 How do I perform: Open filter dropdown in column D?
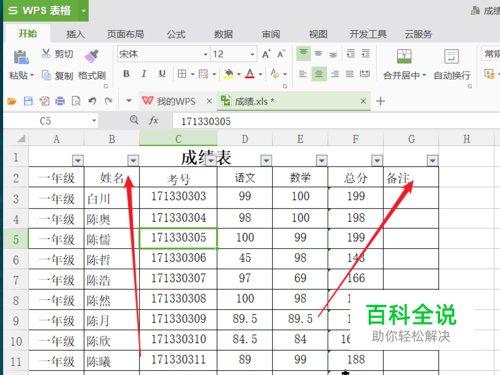[266, 161]
